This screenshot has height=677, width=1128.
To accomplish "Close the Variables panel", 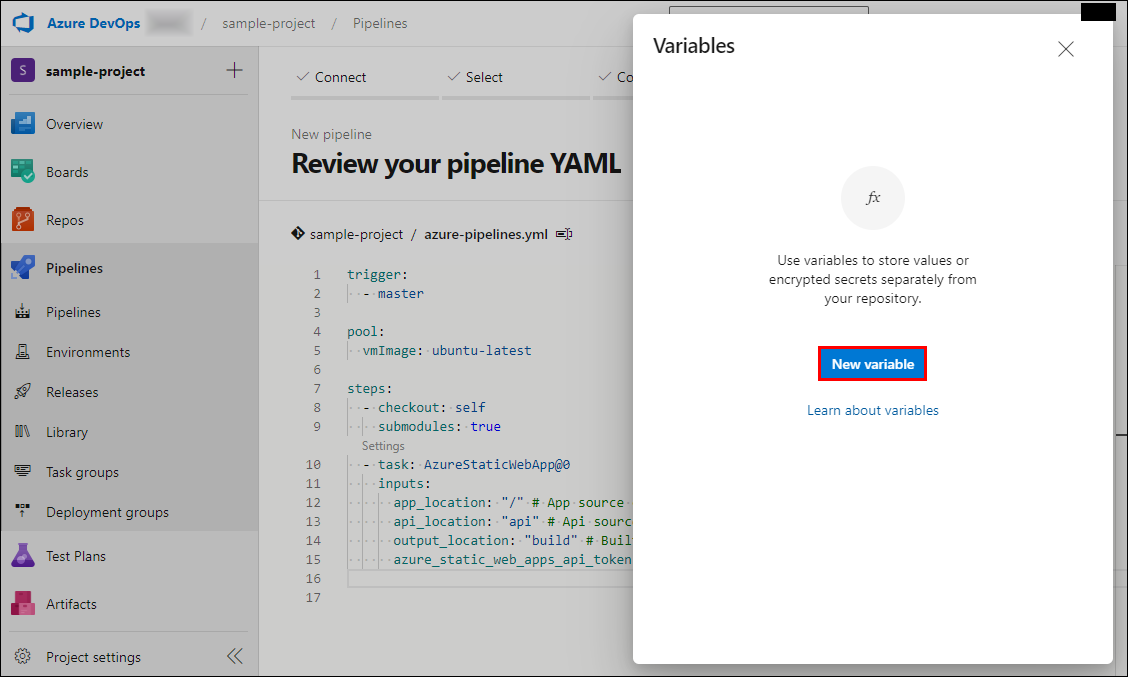I will point(1065,49).
